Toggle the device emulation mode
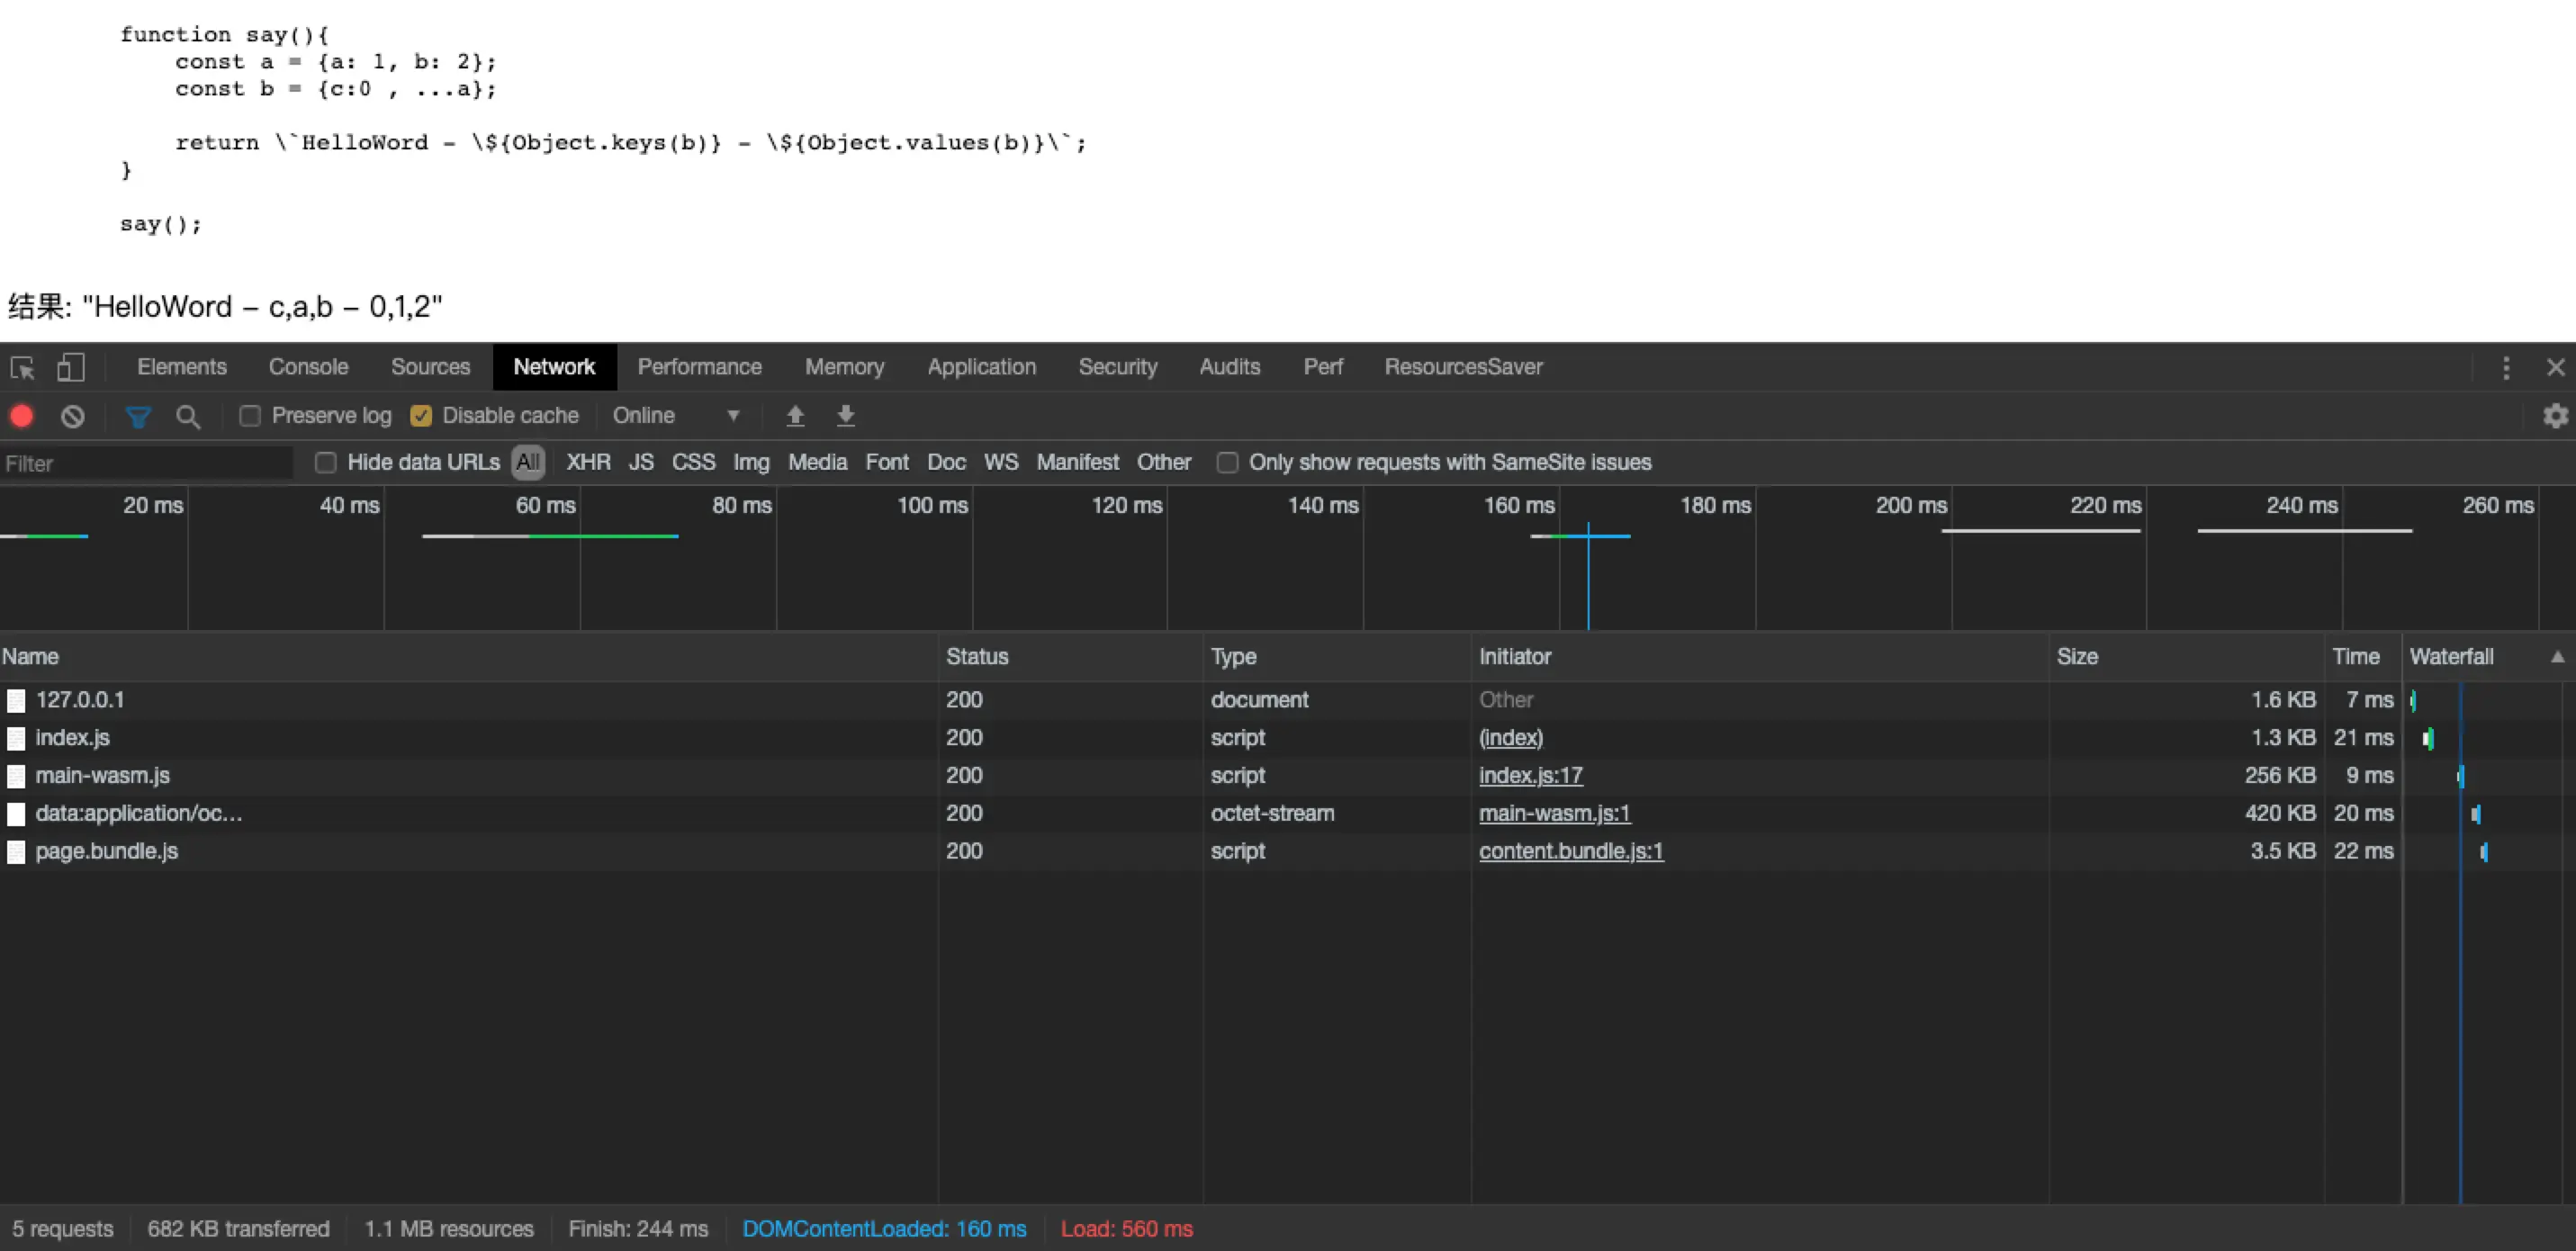The width and height of the screenshot is (2576, 1251). pyautogui.click(x=71, y=367)
